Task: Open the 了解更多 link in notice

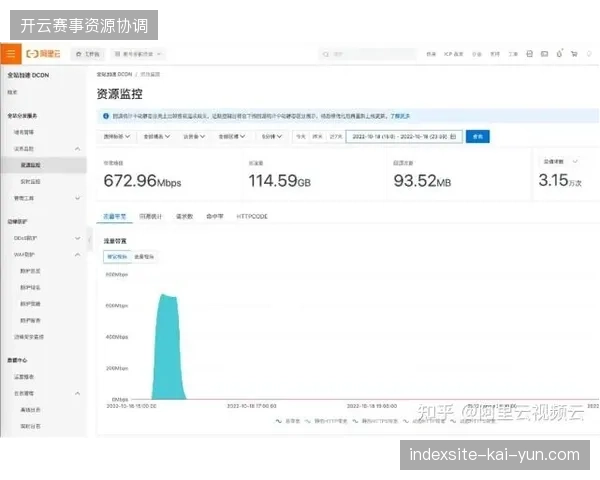Action: point(400,116)
